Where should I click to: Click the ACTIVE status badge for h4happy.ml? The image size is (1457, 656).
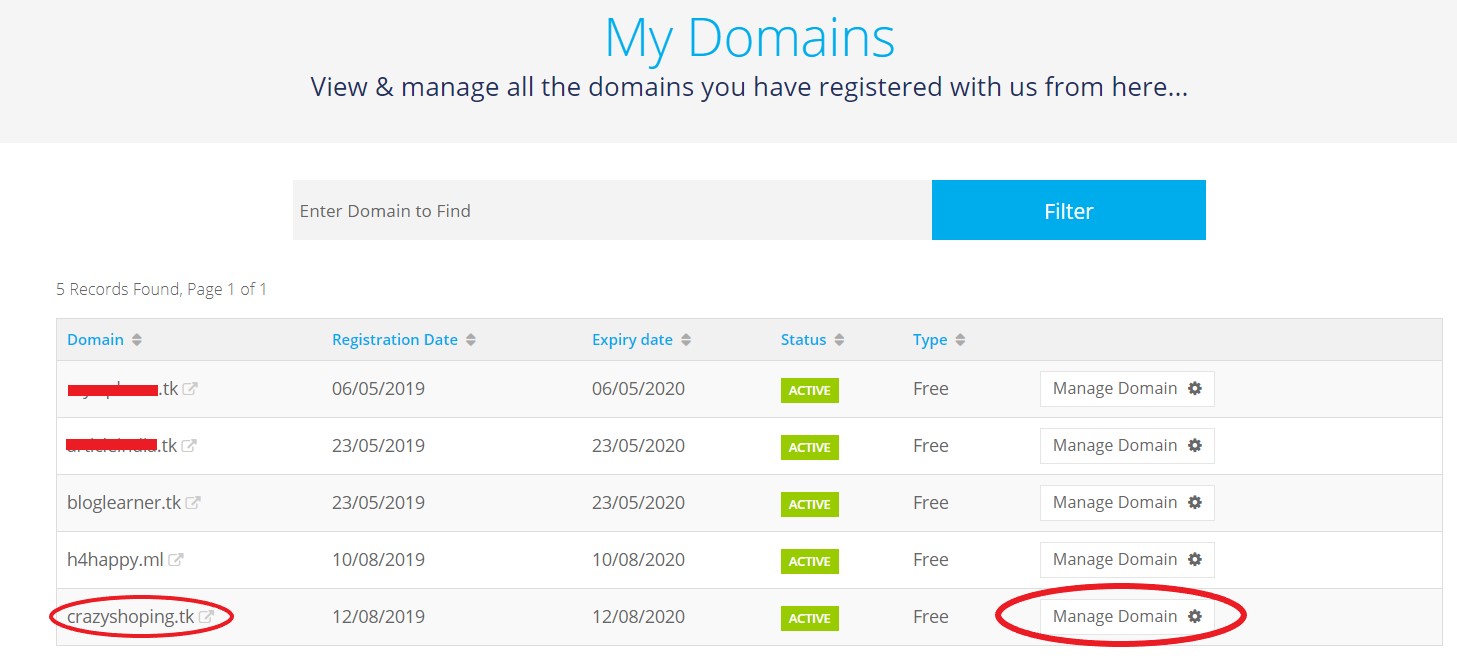pyautogui.click(x=808, y=561)
